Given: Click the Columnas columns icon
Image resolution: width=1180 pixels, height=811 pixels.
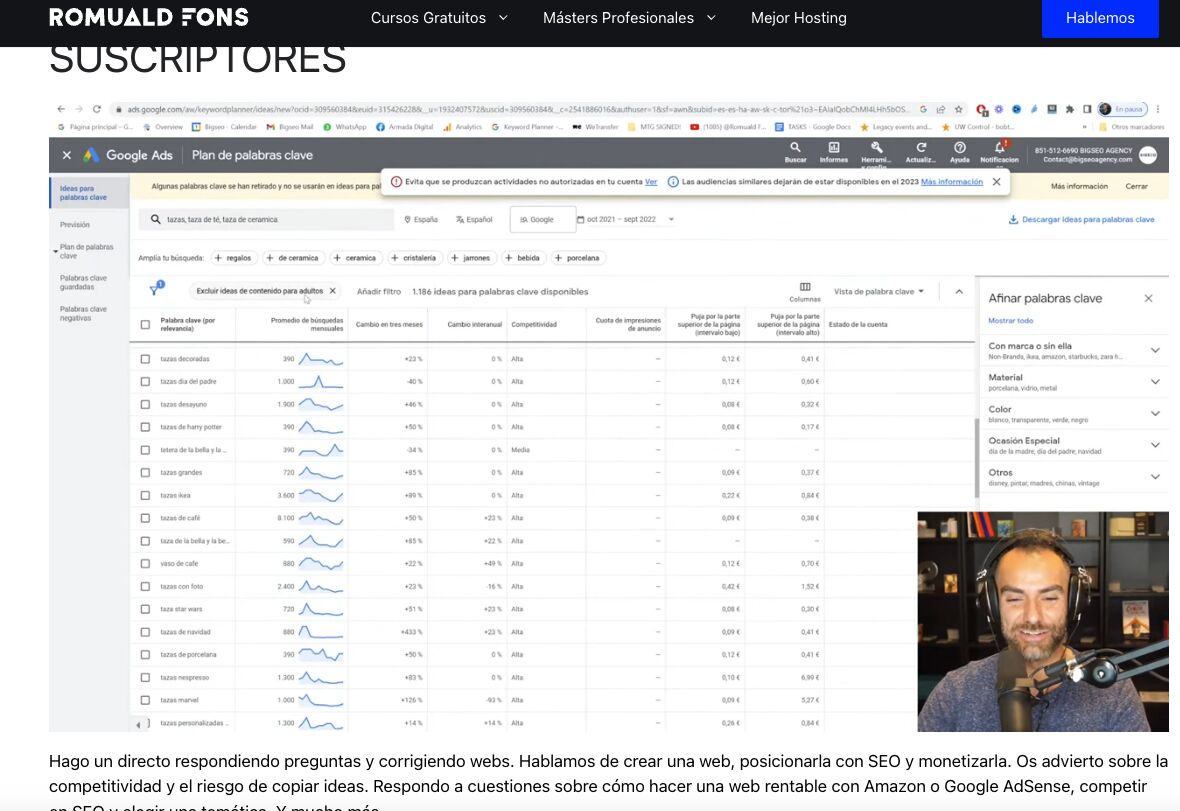Looking at the screenshot, I should [x=805, y=287].
